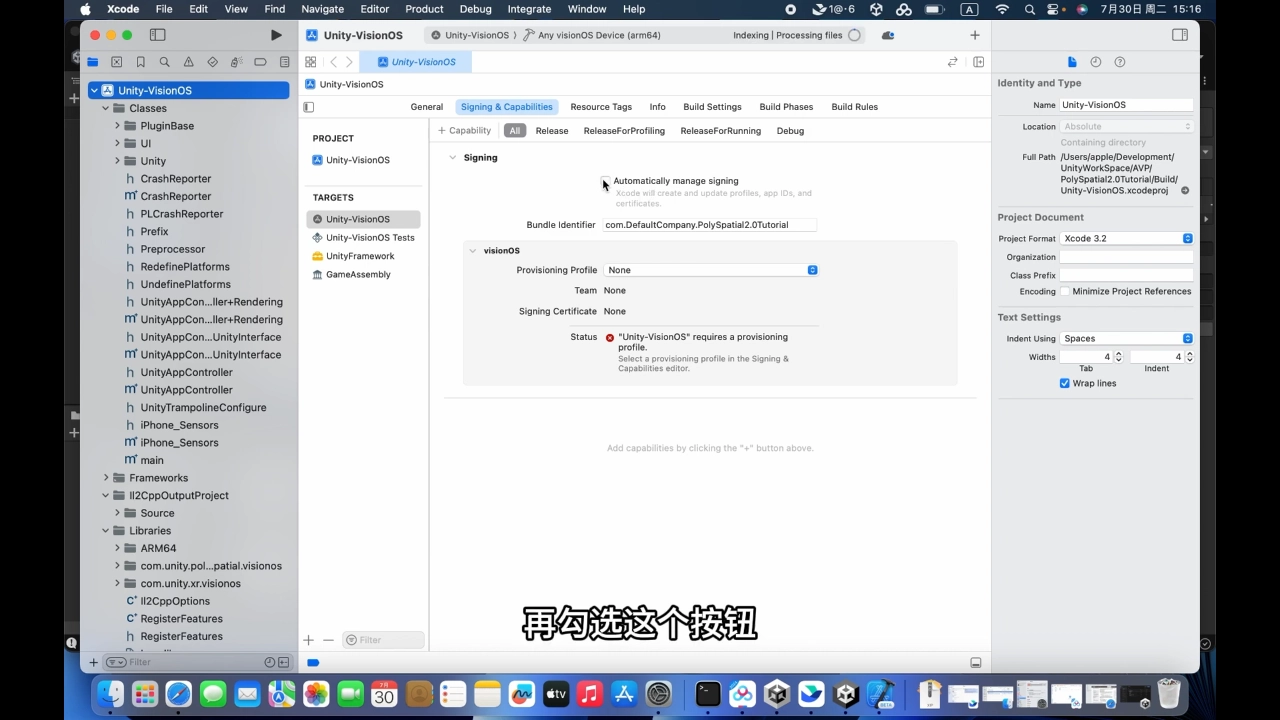
Task: Open the Provisioning Profile dropdown
Action: pos(711,270)
